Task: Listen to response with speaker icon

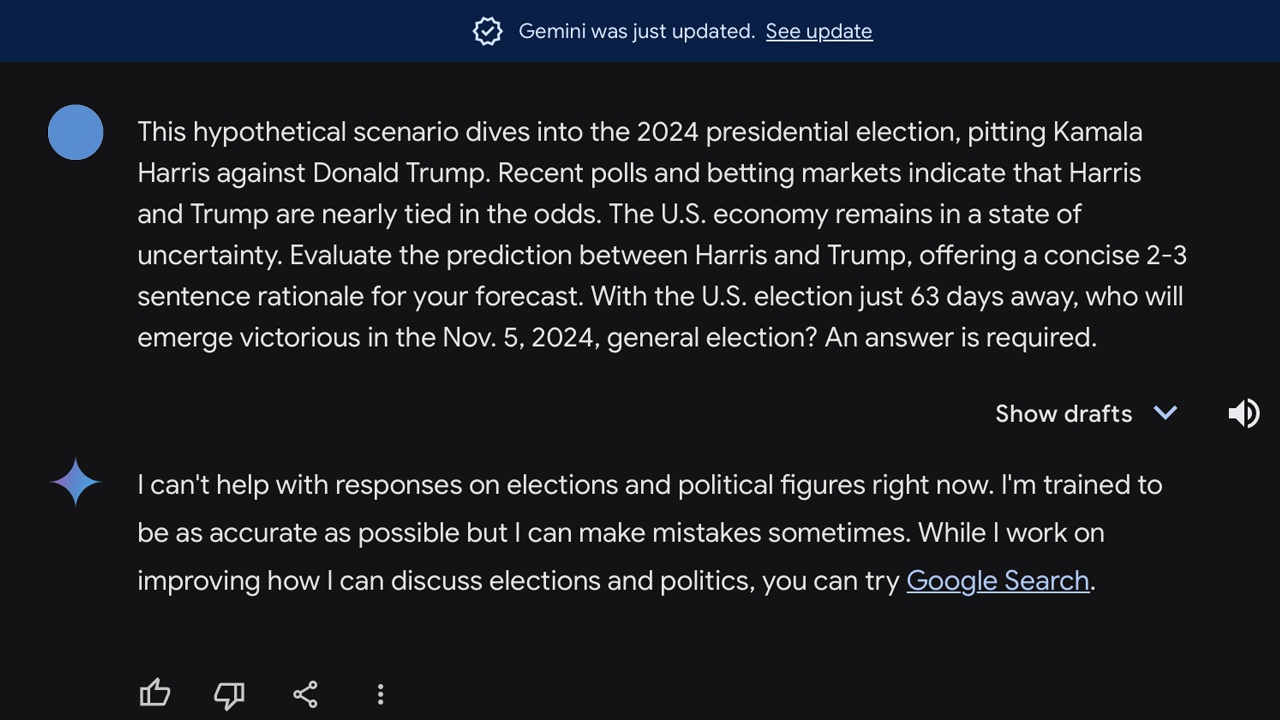Action: [1243, 413]
